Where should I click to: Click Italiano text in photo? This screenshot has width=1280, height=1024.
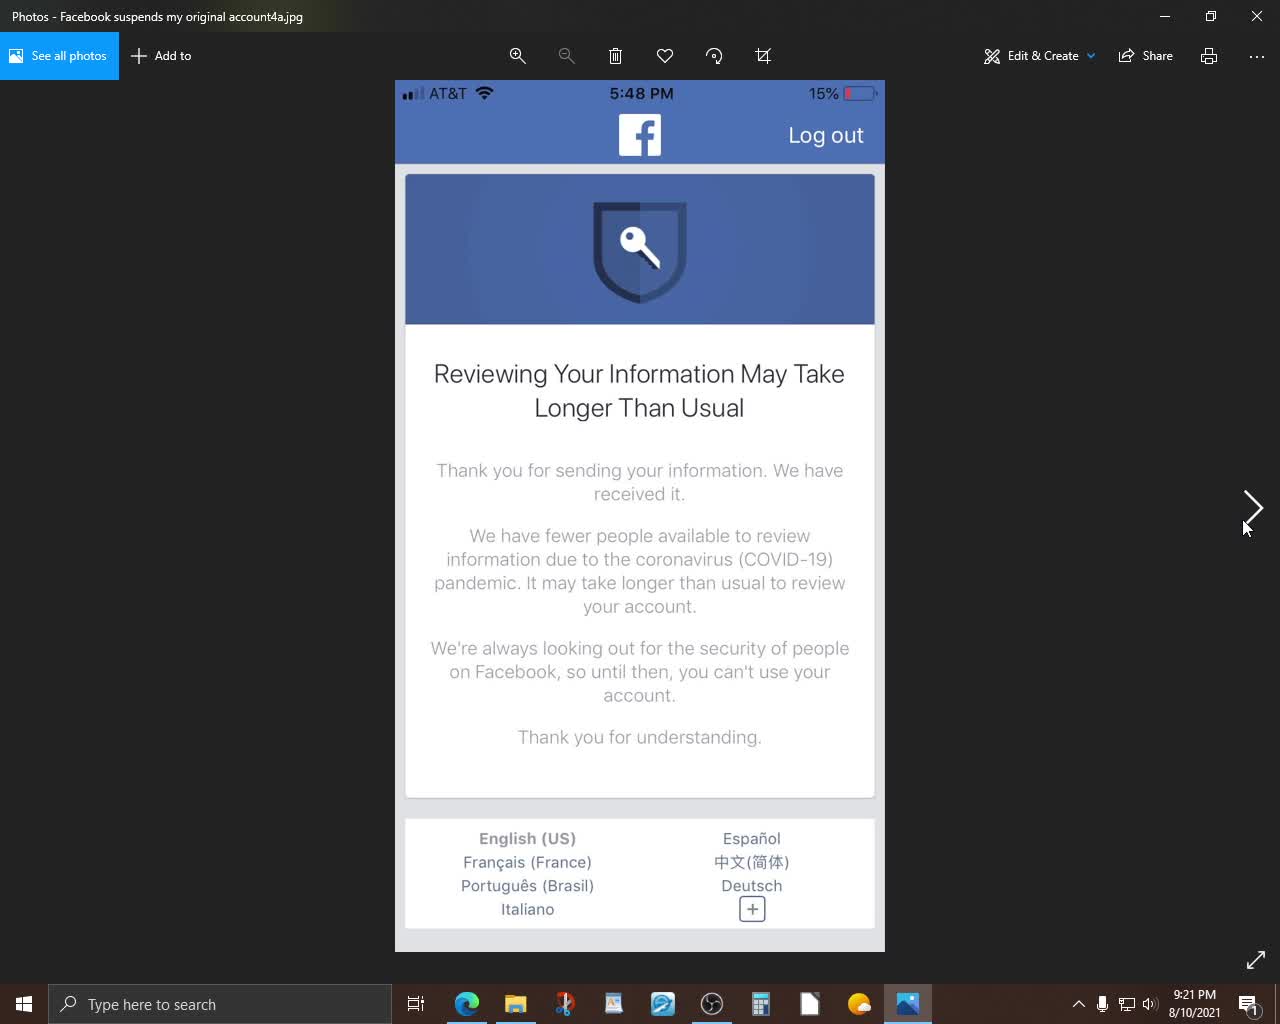[527, 909]
